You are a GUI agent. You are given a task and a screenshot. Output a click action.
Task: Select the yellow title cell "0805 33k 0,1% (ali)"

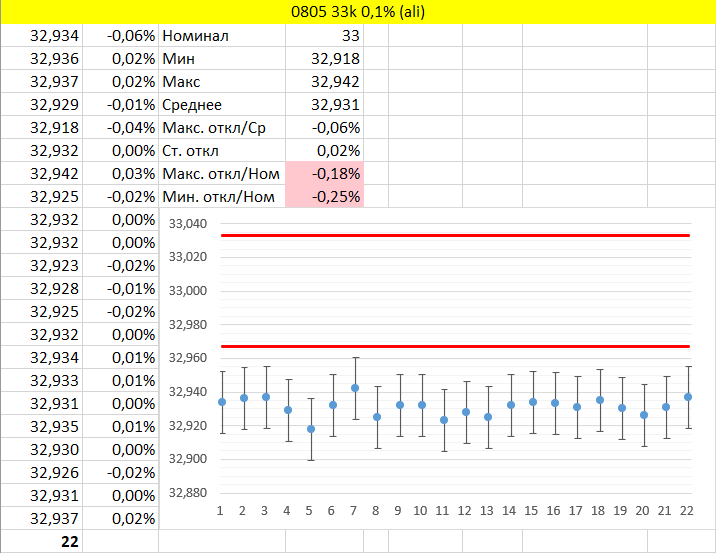pos(358,12)
